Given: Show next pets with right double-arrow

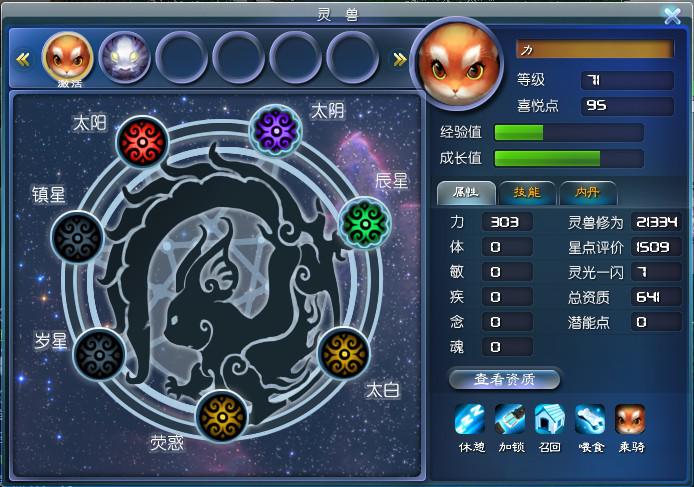Looking at the screenshot, I should [x=400, y=59].
